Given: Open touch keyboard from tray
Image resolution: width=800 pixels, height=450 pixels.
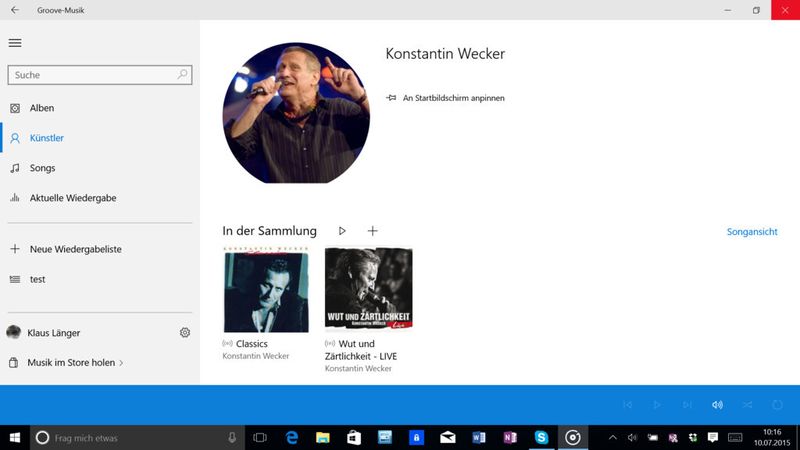Looking at the screenshot, I should coord(735,438).
